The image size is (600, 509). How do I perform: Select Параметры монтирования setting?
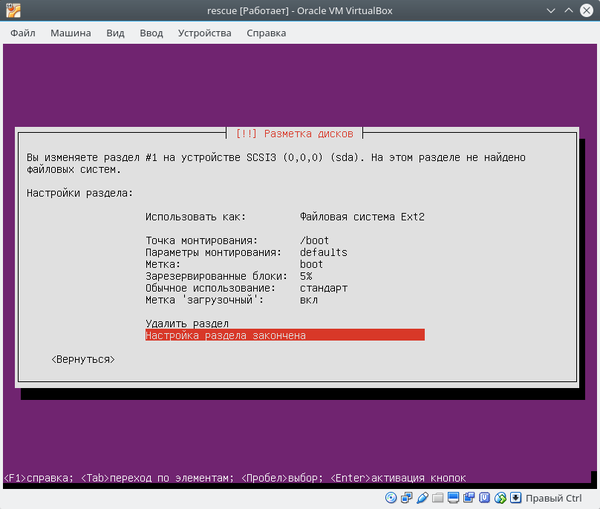tap(285, 253)
